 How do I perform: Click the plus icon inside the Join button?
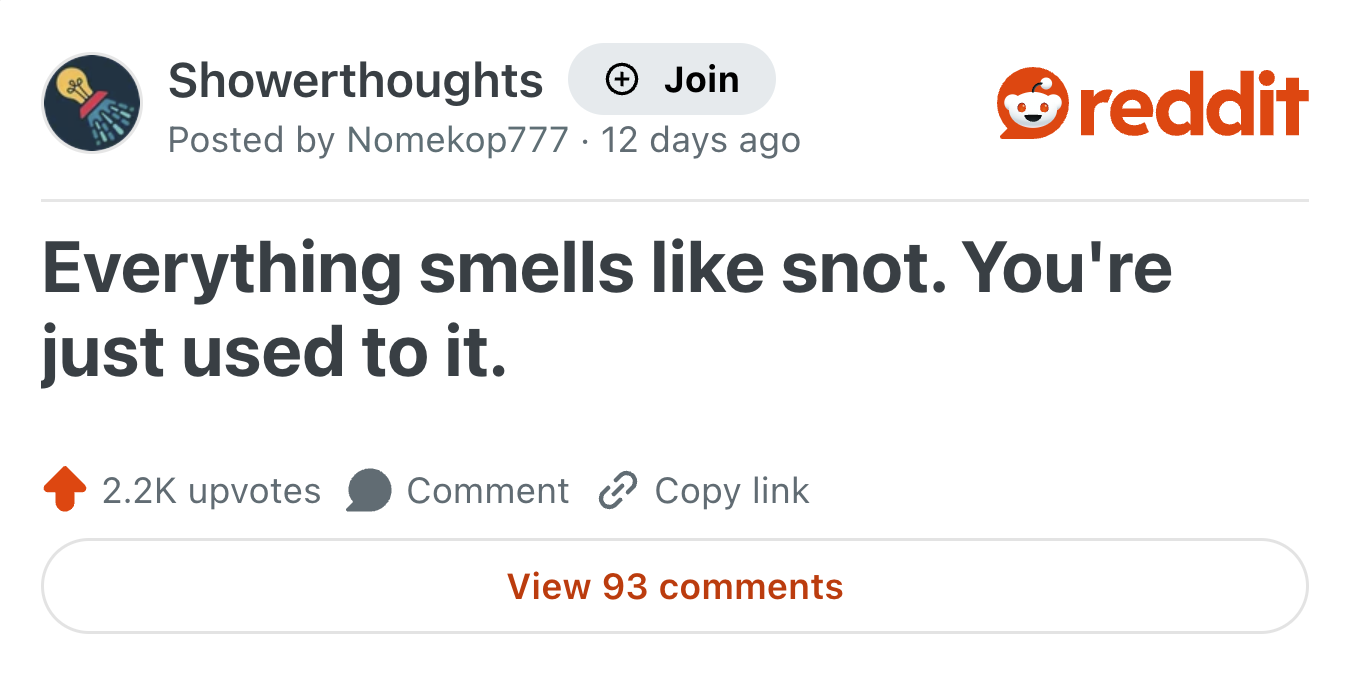[x=622, y=80]
